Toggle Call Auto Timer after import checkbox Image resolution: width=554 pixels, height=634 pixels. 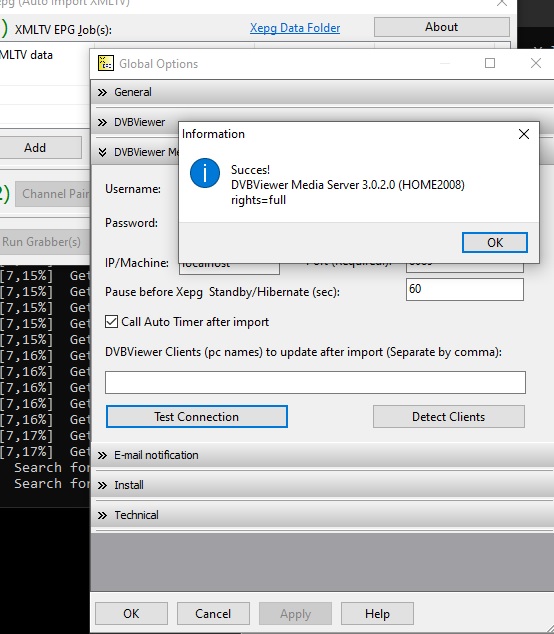pyautogui.click(x=111, y=322)
